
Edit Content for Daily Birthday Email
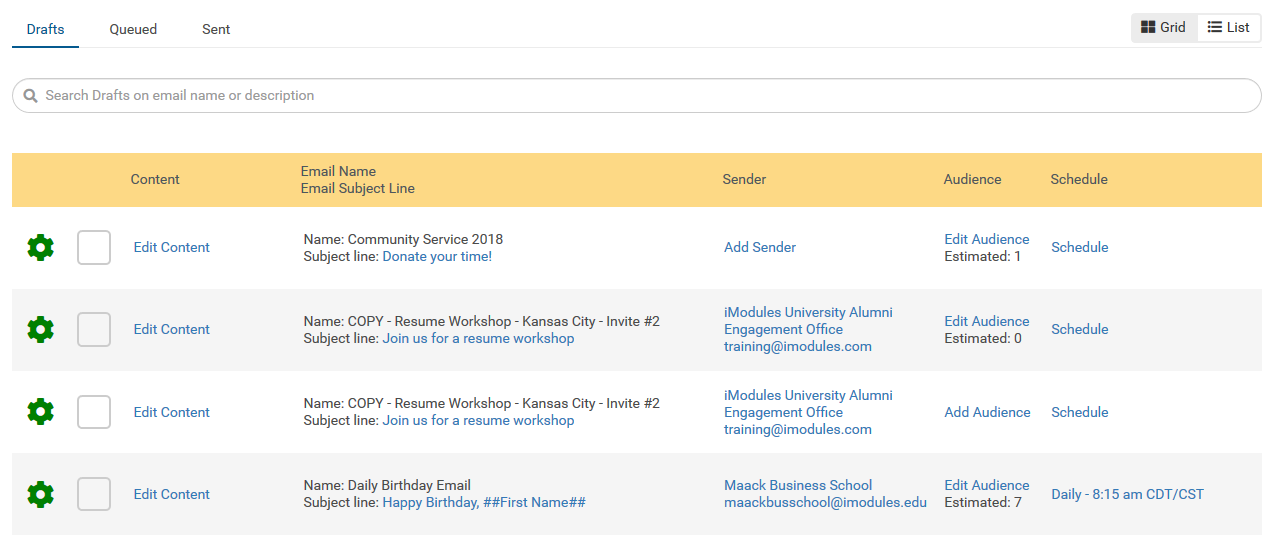(172, 494)
